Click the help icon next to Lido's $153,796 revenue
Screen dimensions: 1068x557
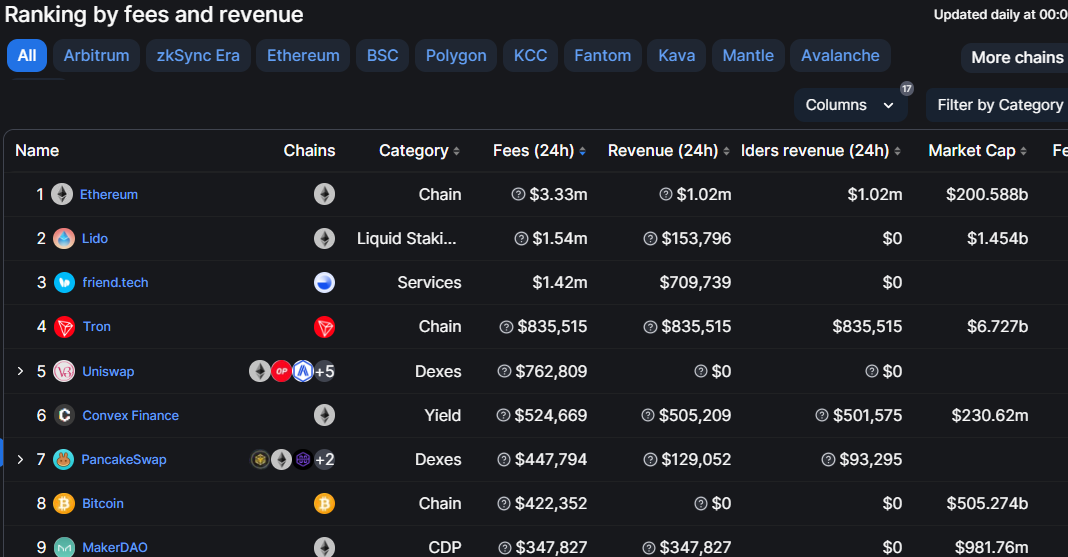pyautogui.click(x=650, y=238)
